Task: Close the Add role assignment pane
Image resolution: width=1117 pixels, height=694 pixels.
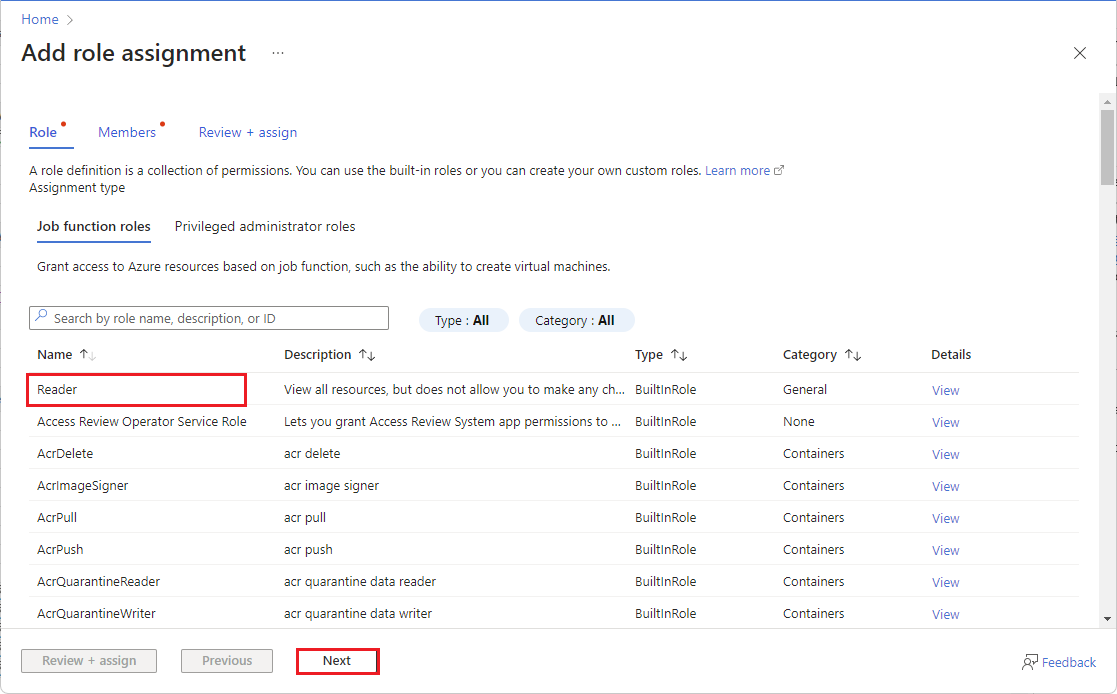Action: point(1079,53)
